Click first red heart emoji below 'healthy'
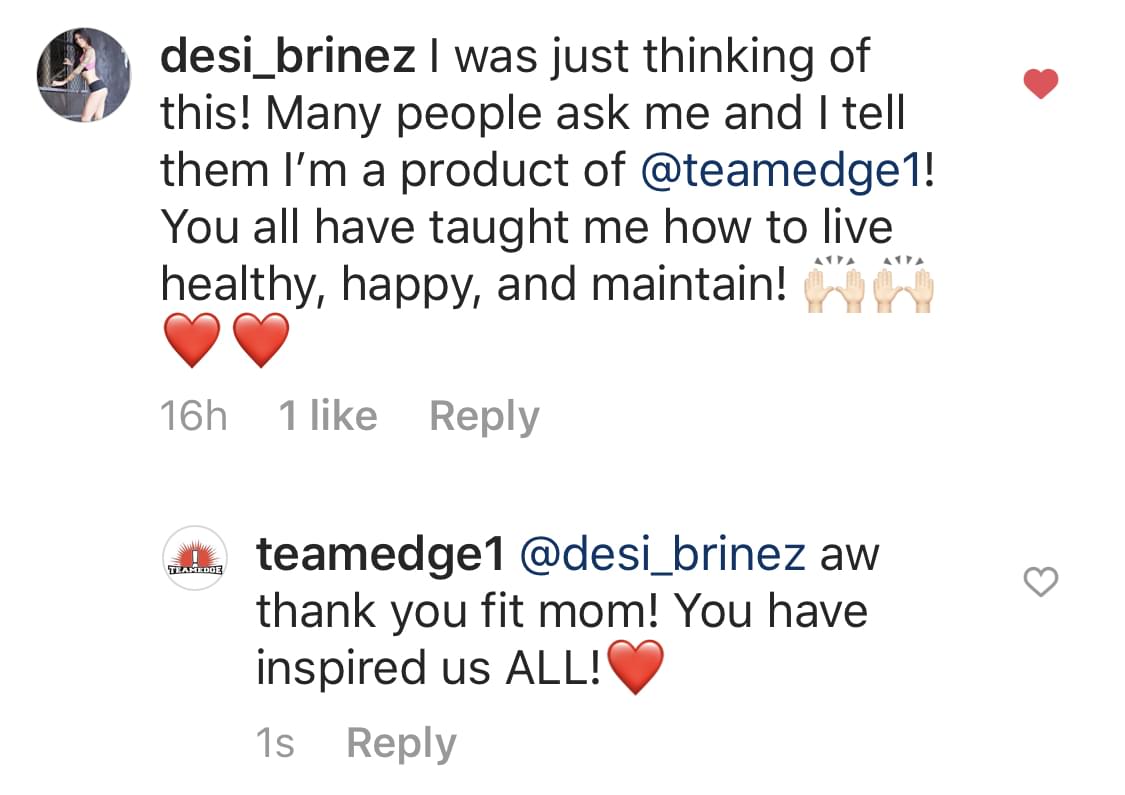The height and width of the screenshot is (795, 1125). (192, 340)
